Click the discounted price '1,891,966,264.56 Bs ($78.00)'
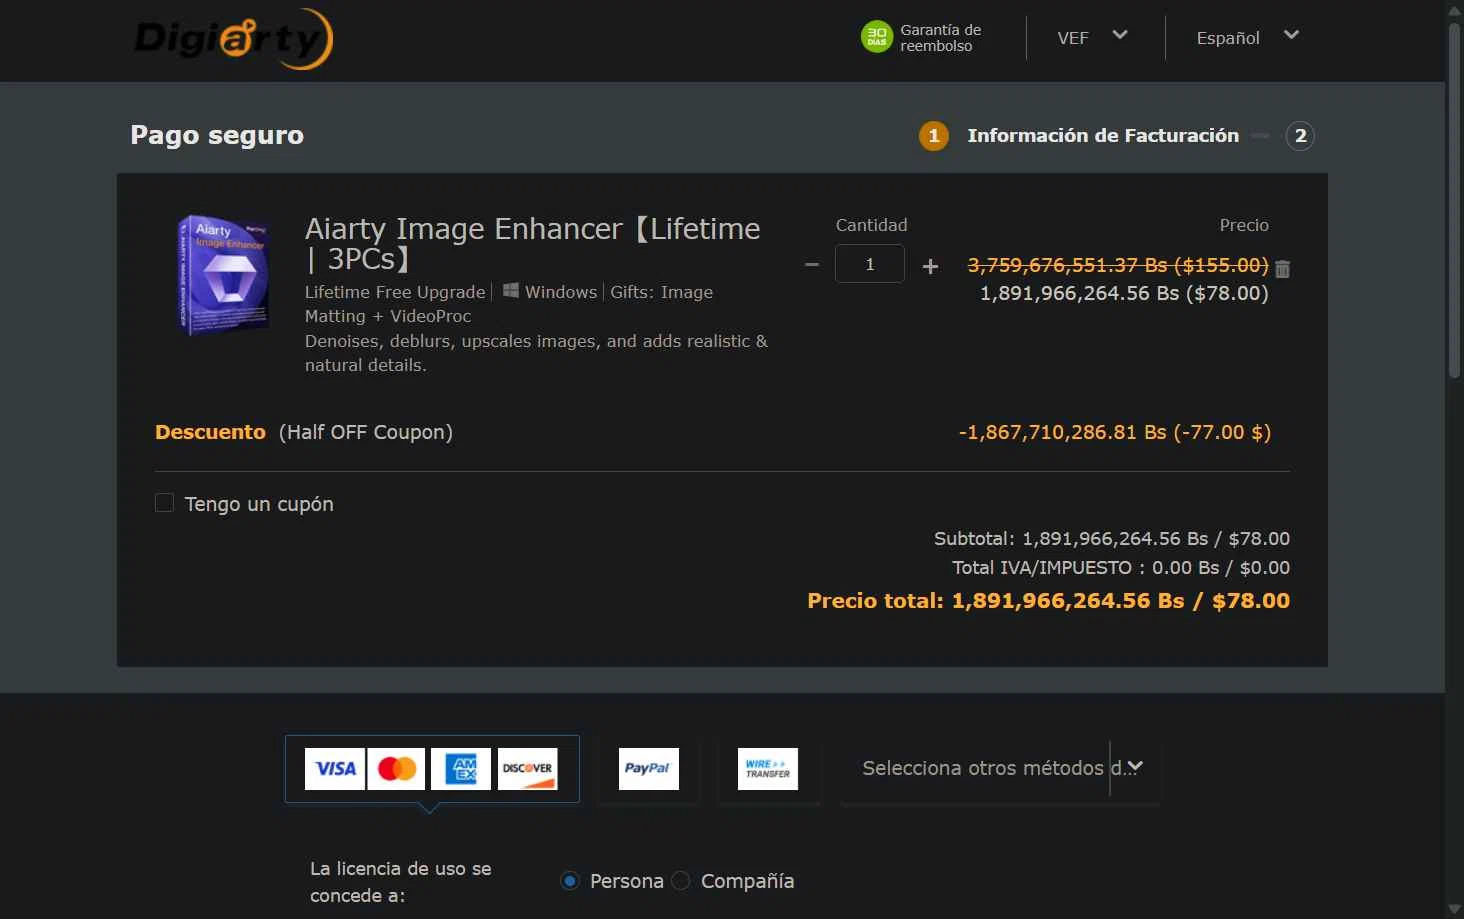This screenshot has width=1464, height=919. coord(1124,293)
